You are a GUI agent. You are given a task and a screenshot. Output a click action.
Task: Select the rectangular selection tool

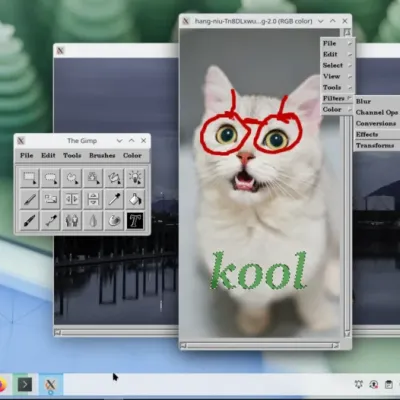pos(29,177)
